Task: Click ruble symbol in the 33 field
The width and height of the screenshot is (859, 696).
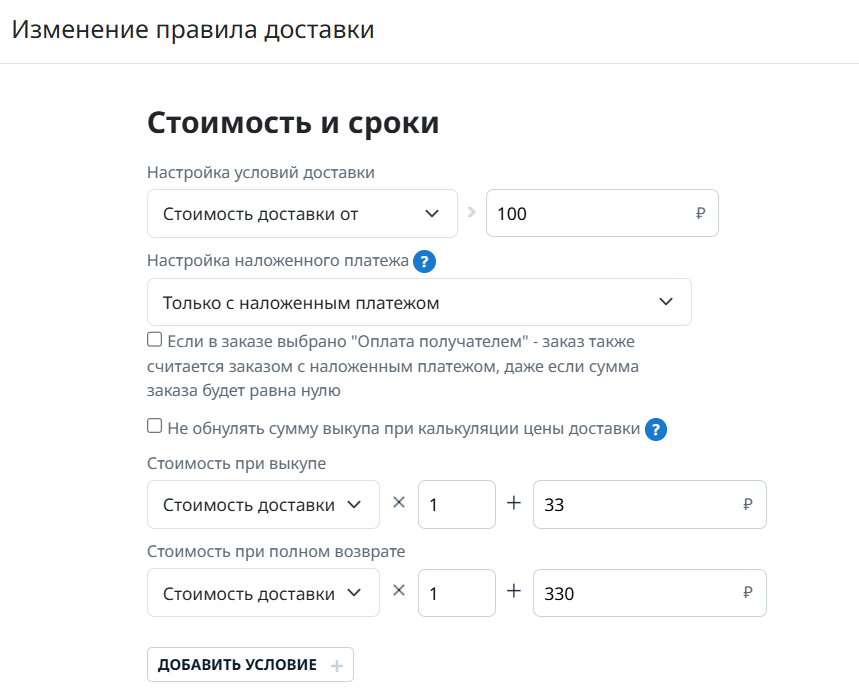Action: click(x=748, y=505)
